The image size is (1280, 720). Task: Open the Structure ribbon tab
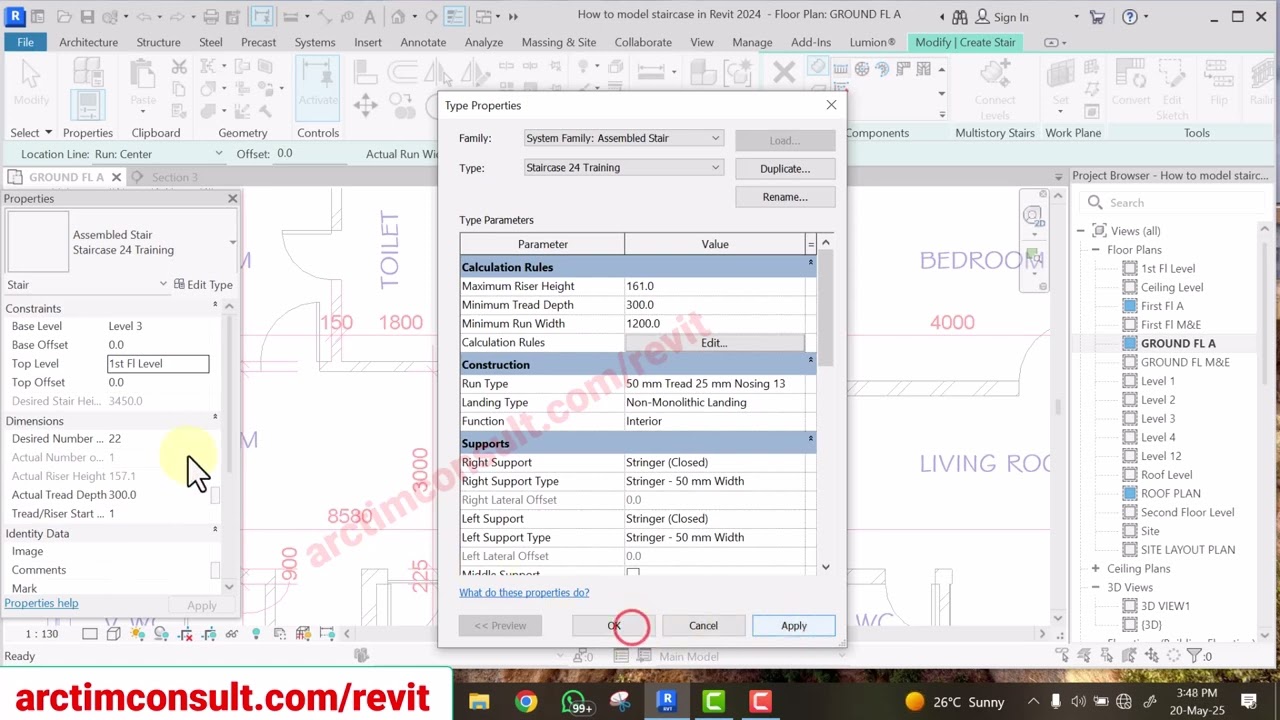point(158,42)
